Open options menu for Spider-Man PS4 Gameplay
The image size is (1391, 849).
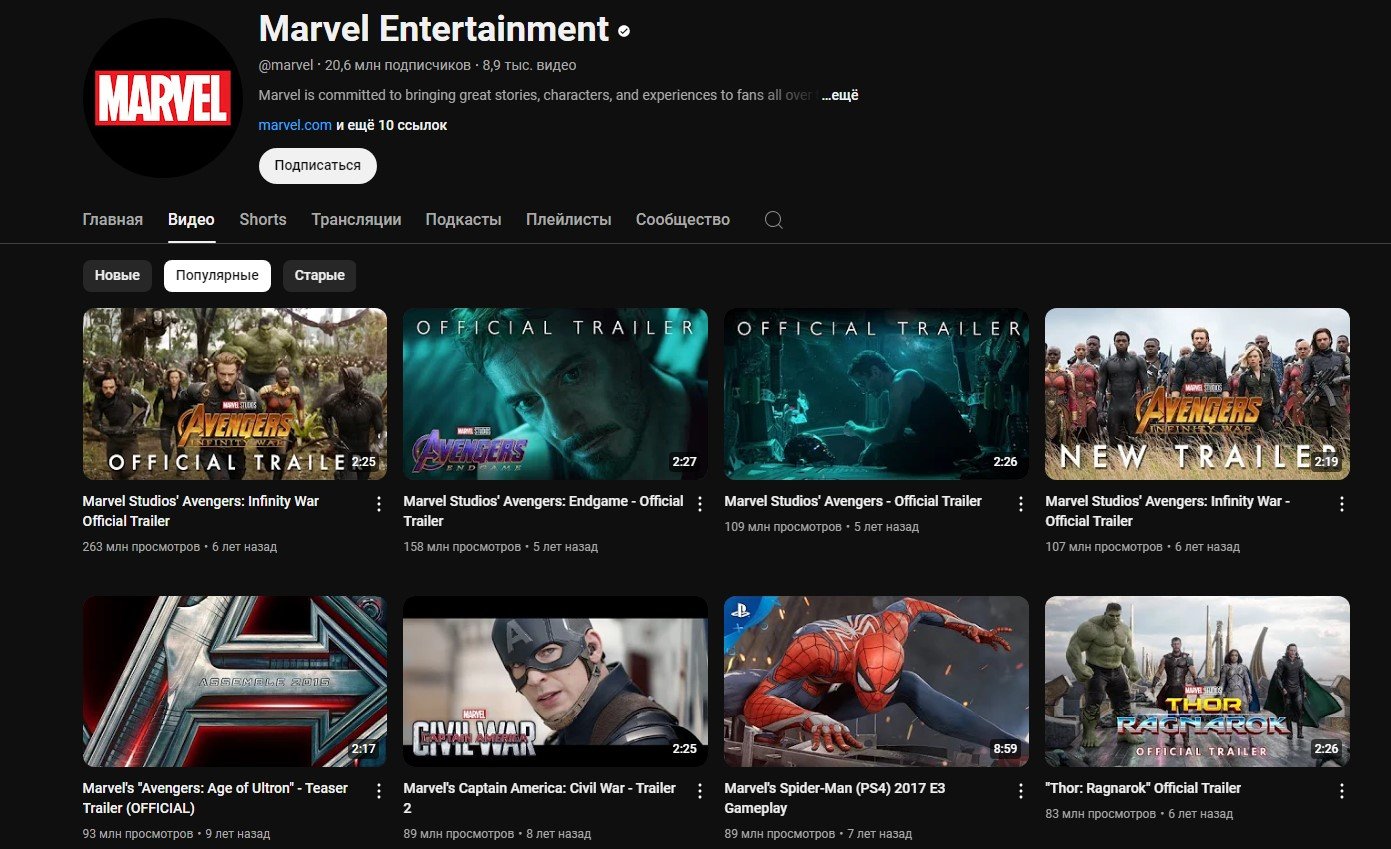click(1021, 791)
